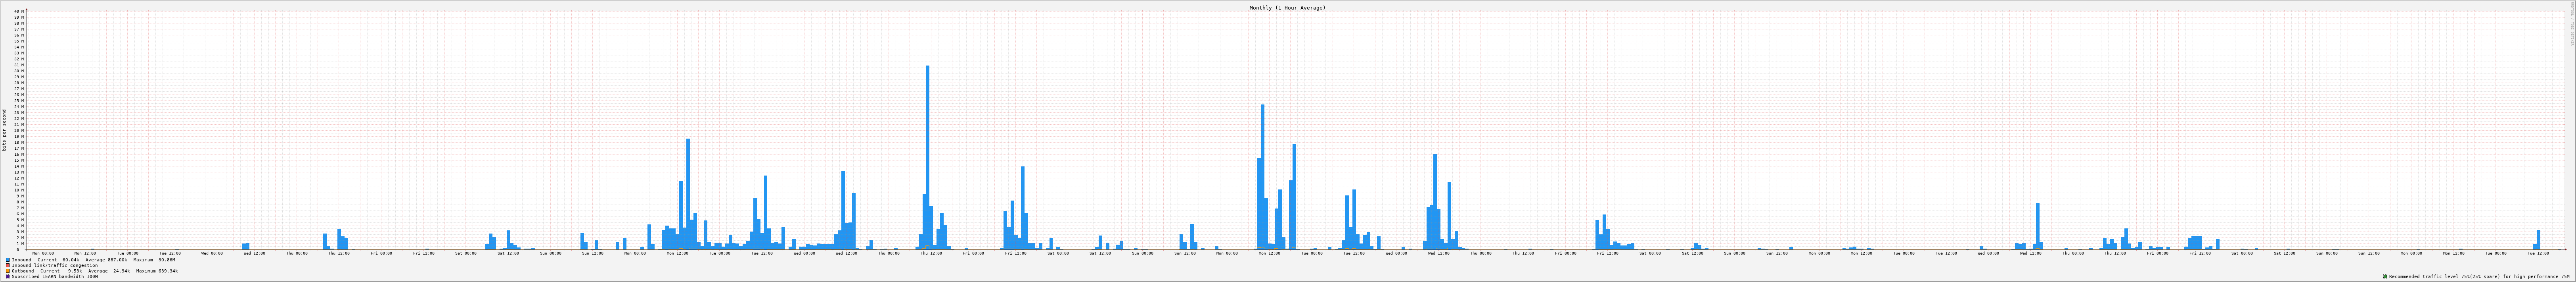
Task: Click the Inbound legend label text
Action: click(22, 260)
